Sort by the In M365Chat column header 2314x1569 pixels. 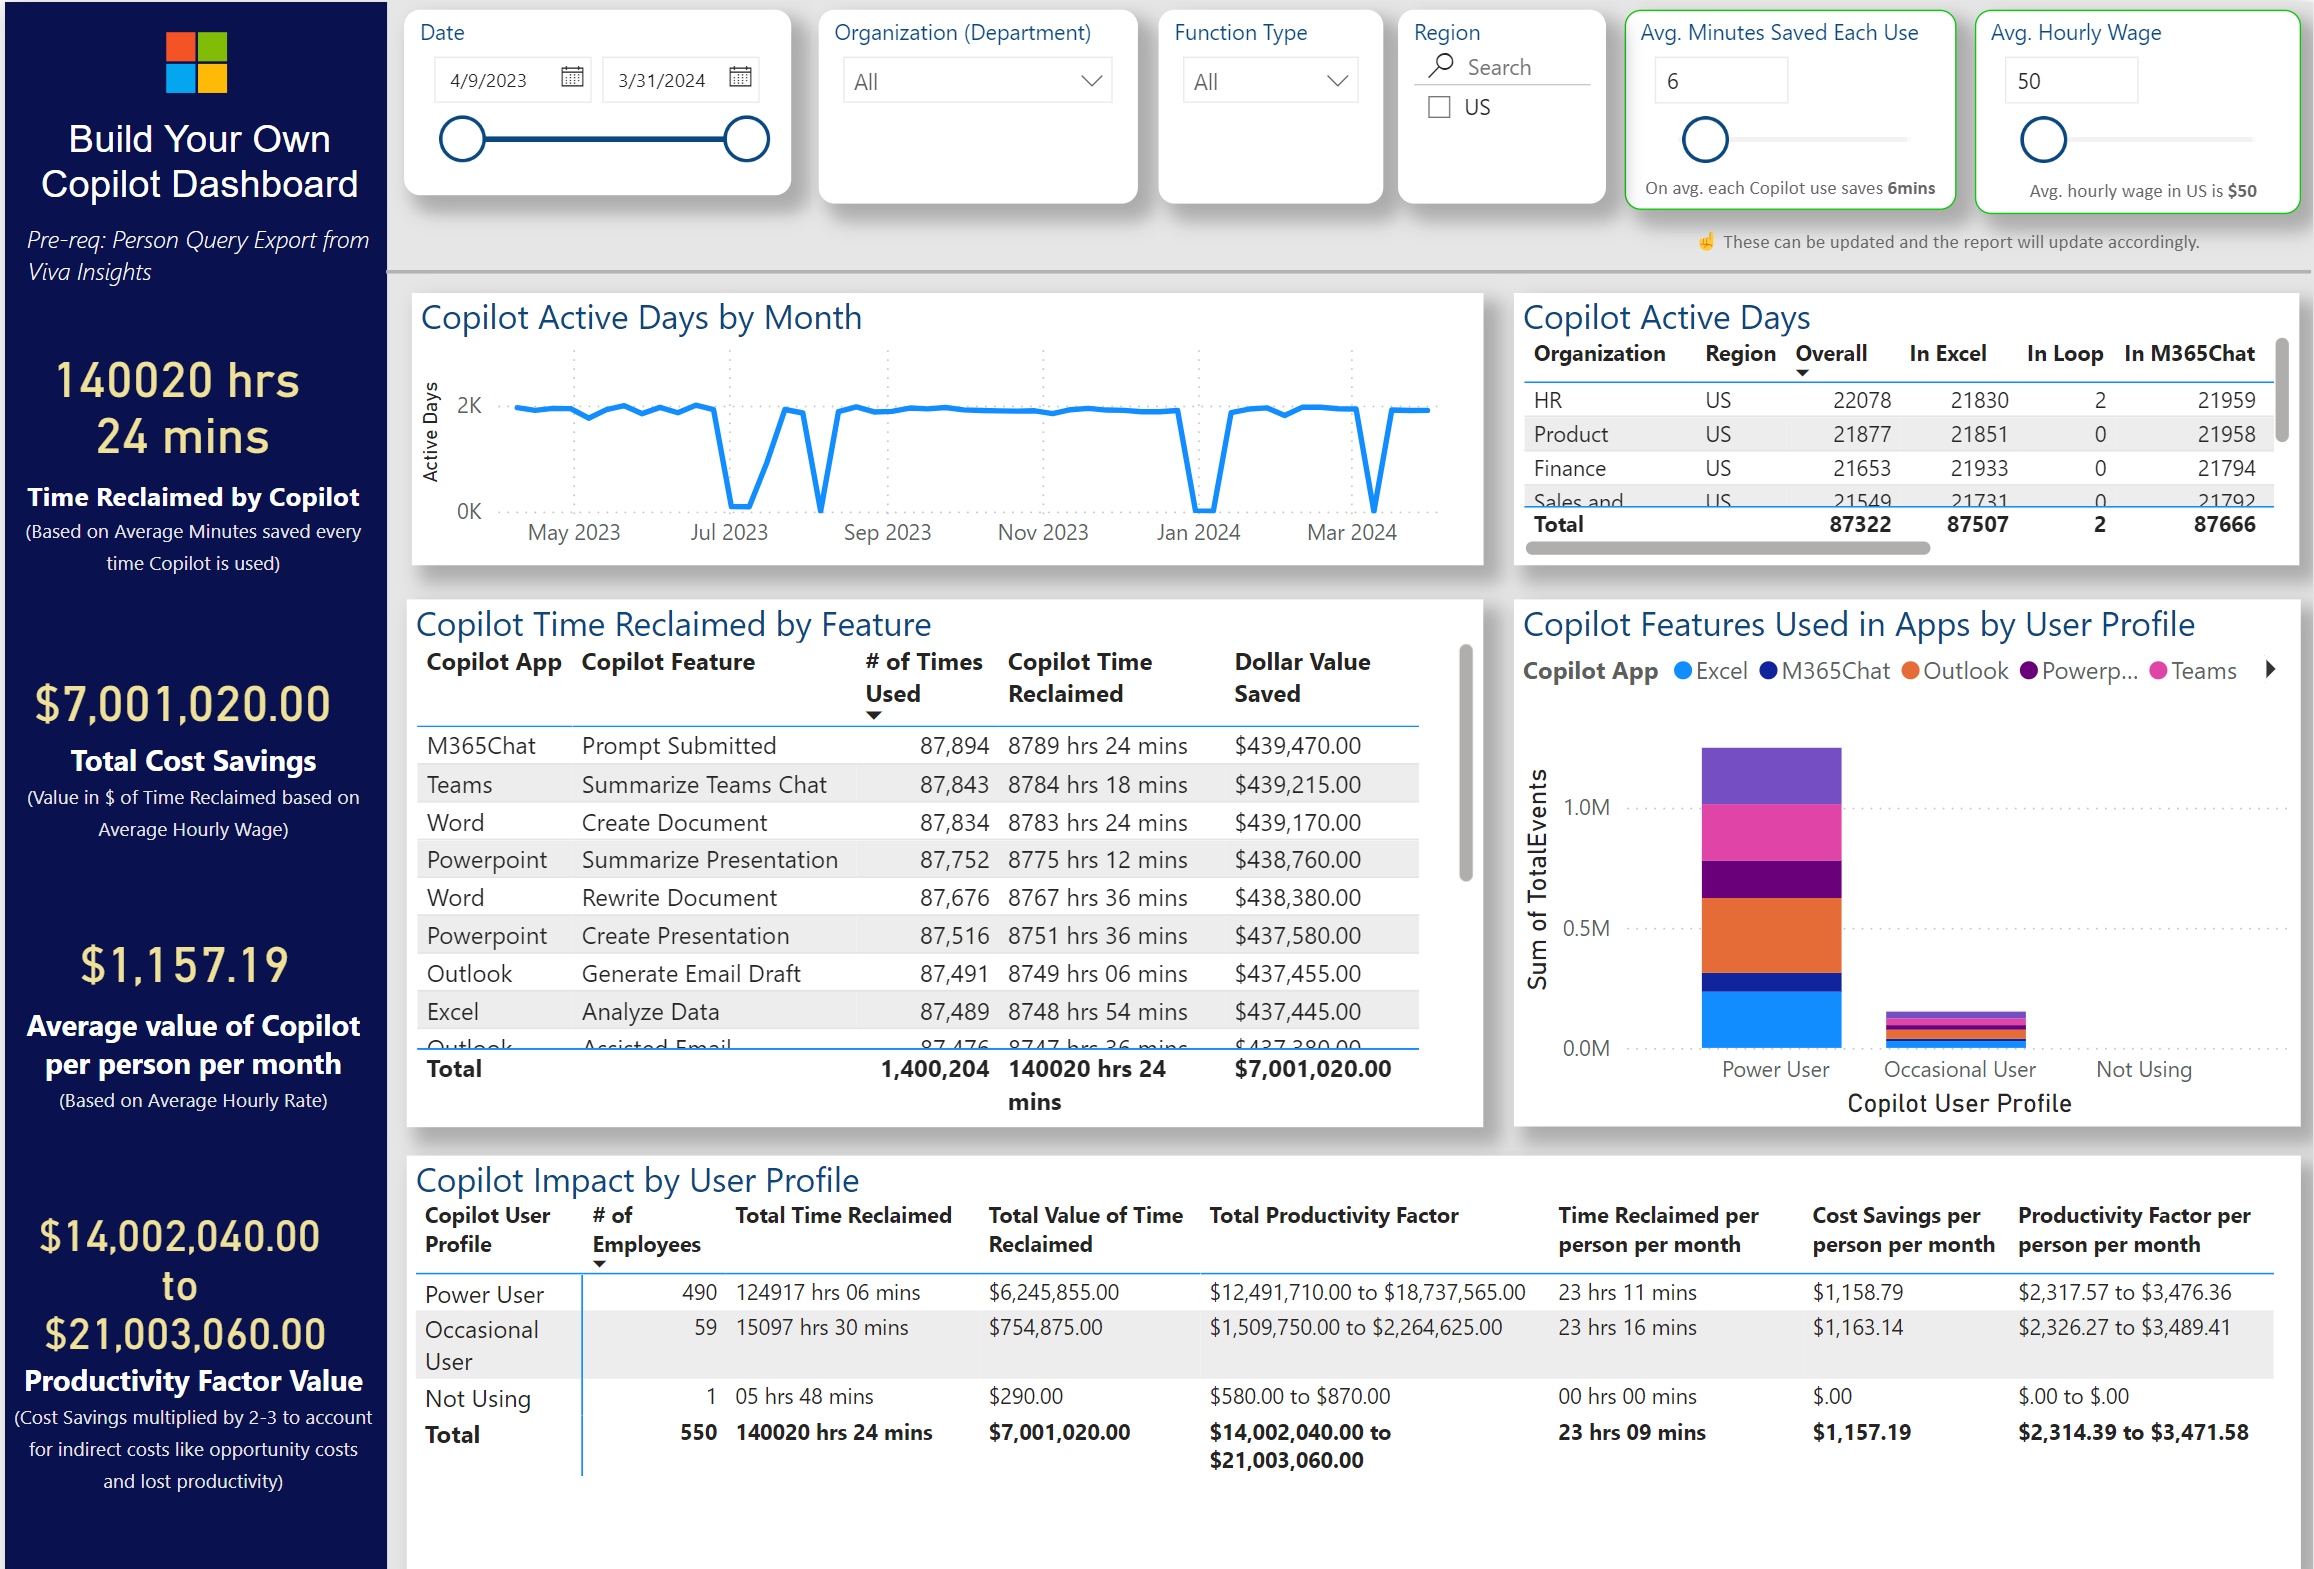2189,354
